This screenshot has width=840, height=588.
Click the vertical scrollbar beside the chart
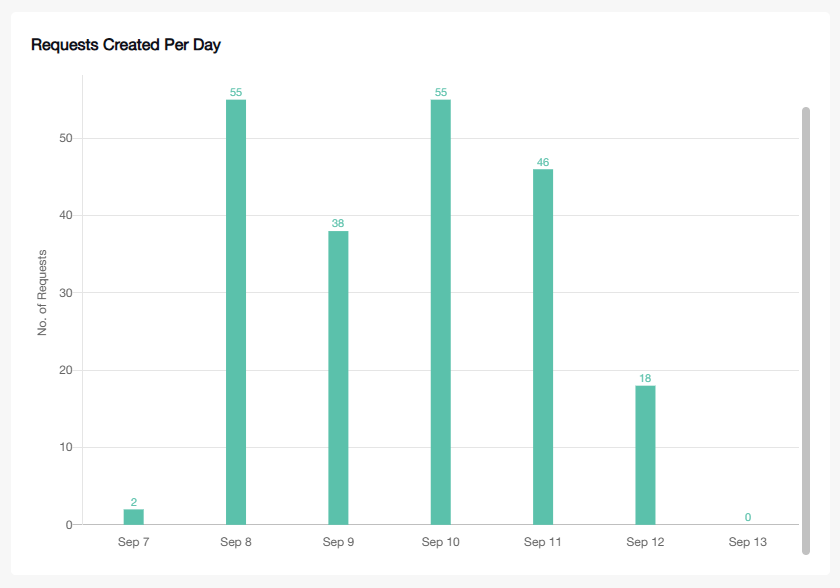point(806,330)
